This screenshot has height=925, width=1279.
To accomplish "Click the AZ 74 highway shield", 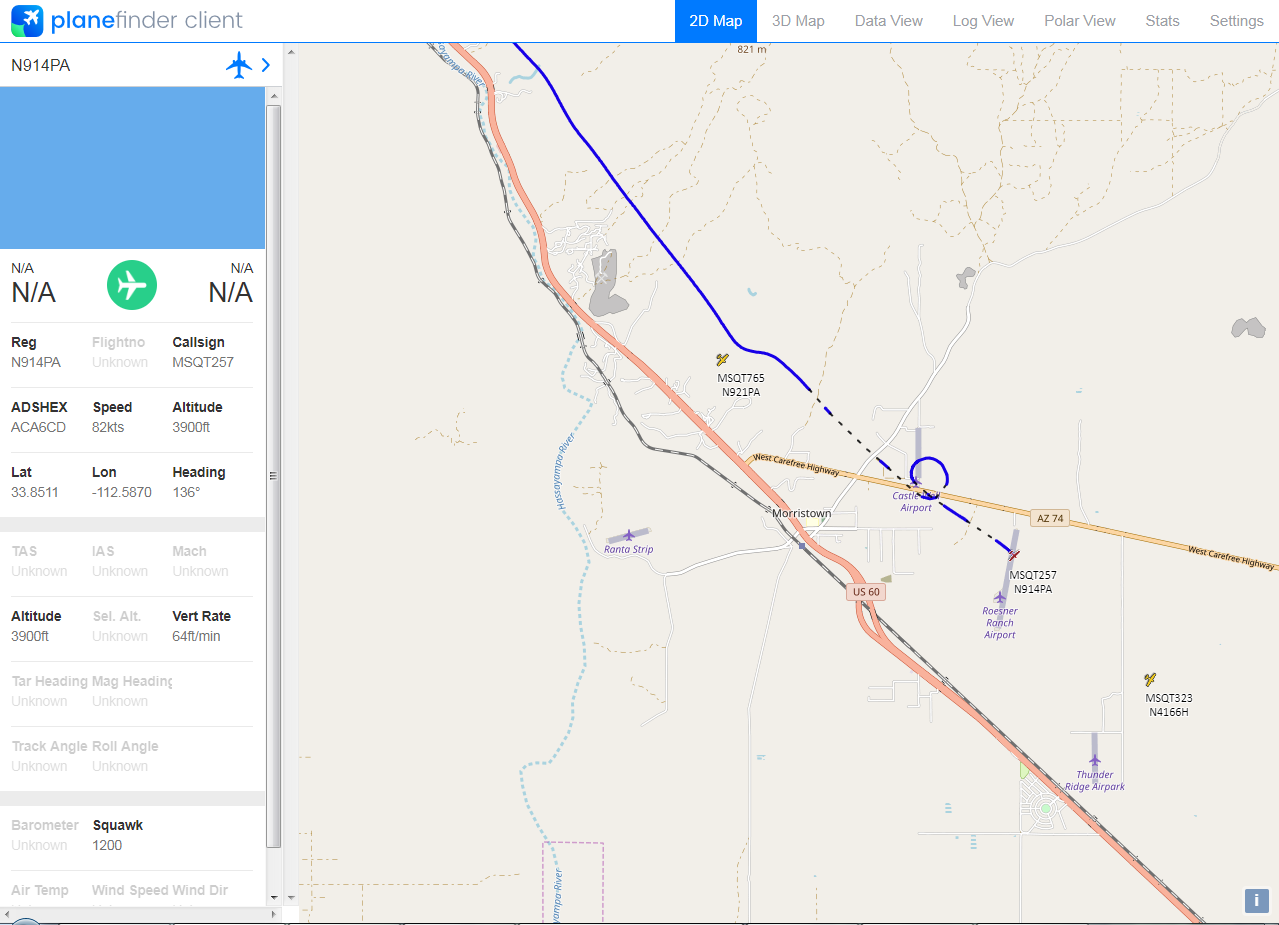I will tap(1050, 517).
